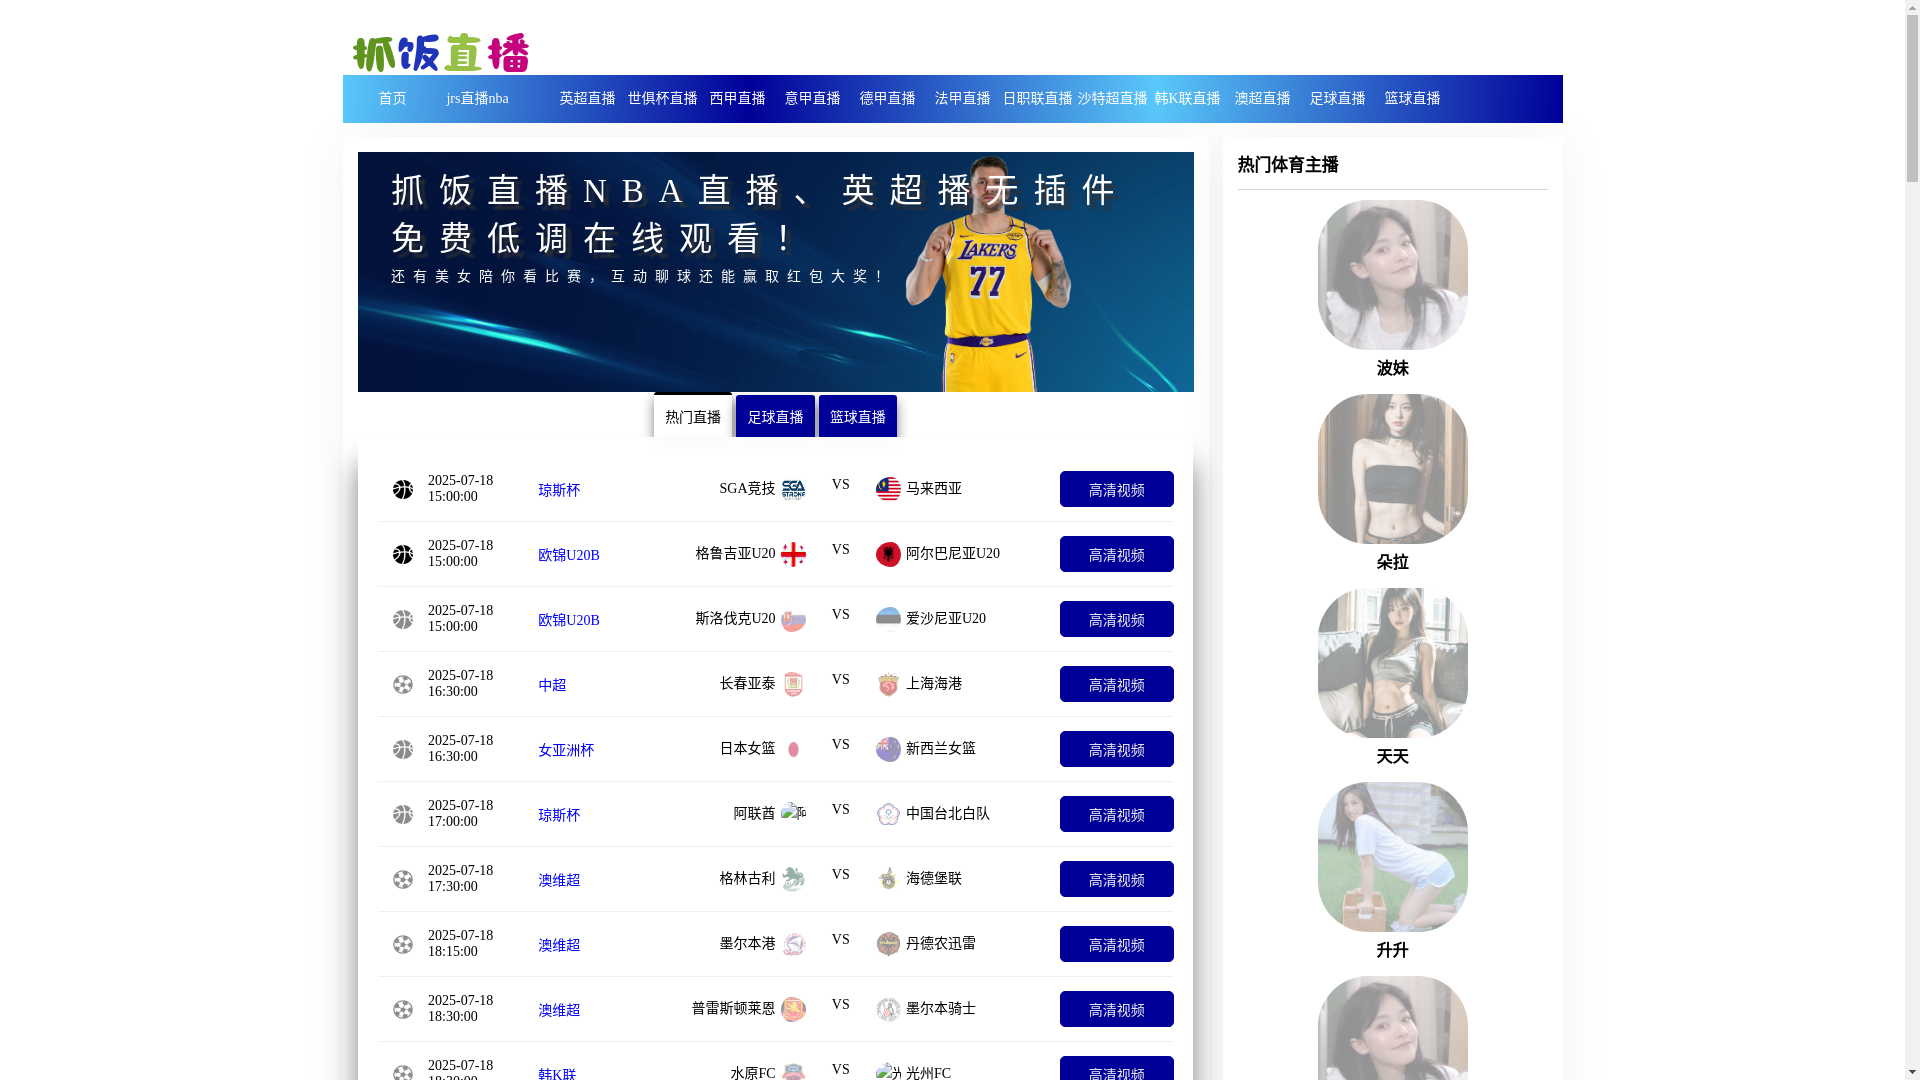Image resolution: width=1920 pixels, height=1080 pixels.
Task: Watch 高清视频 for 长春亚泰 vs 上海海港
Action: pos(1116,684)
